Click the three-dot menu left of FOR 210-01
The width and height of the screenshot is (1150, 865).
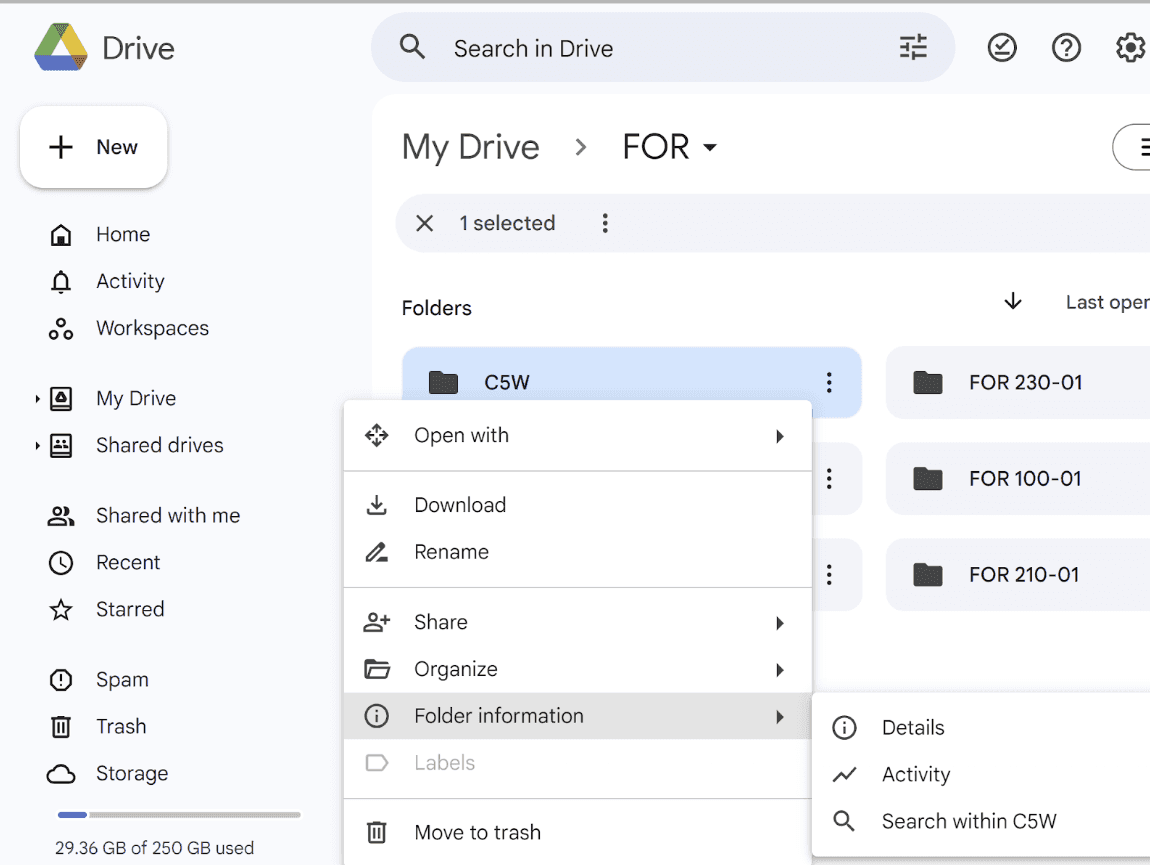[829, 574]
